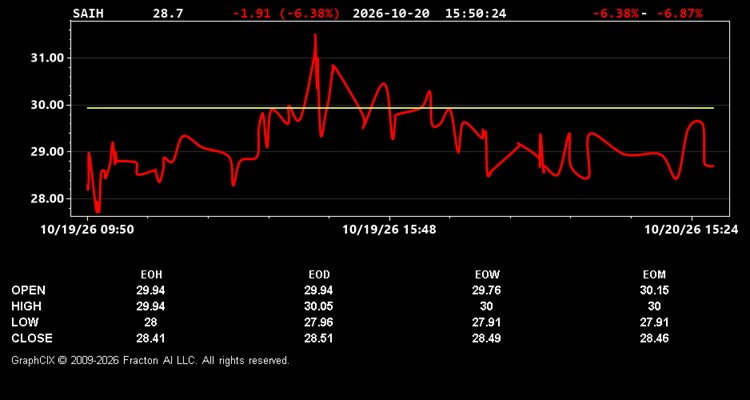Click the EOW open value 29.76

tap(486, 290)
